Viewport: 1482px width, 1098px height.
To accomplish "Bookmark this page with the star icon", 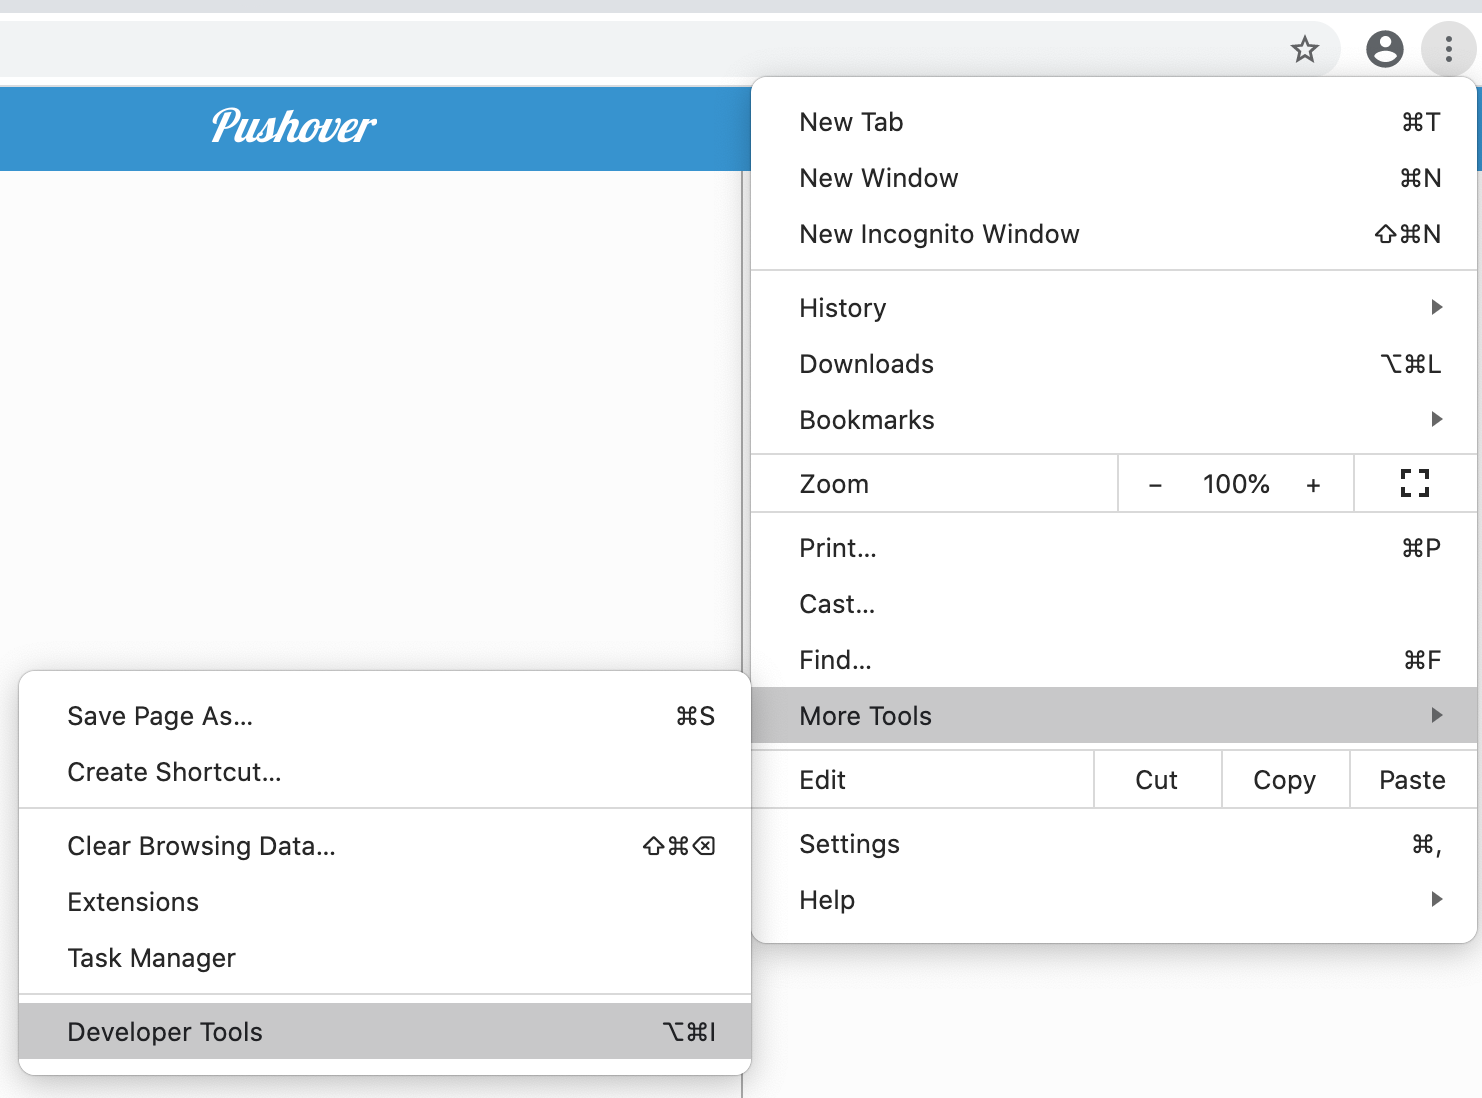I will click(1304, 49).
